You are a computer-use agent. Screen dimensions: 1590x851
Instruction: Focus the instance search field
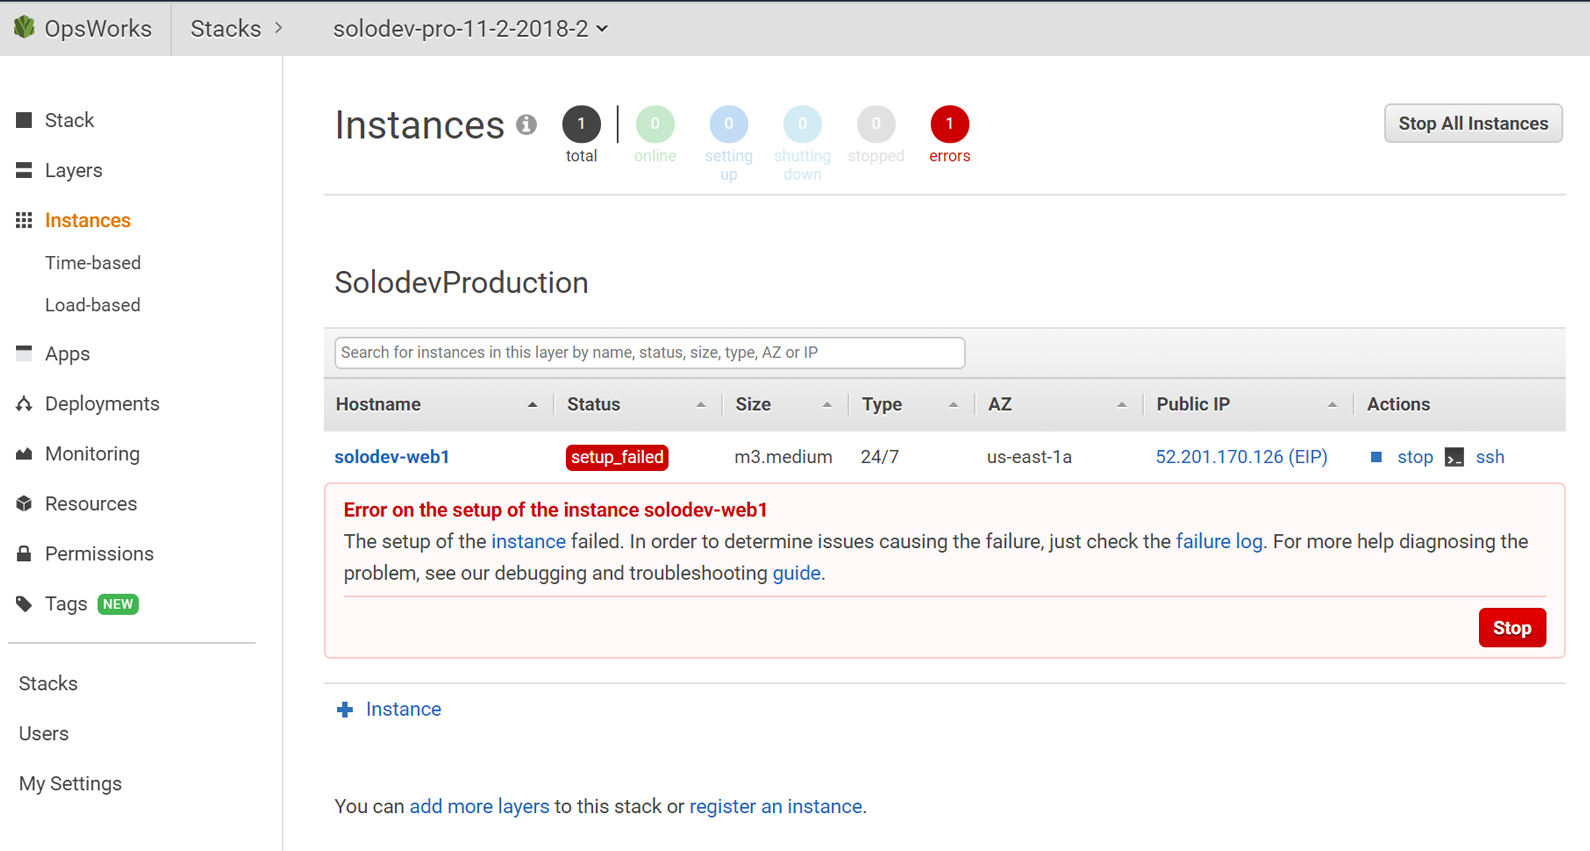pyautogui.click(x=650, y=353)
